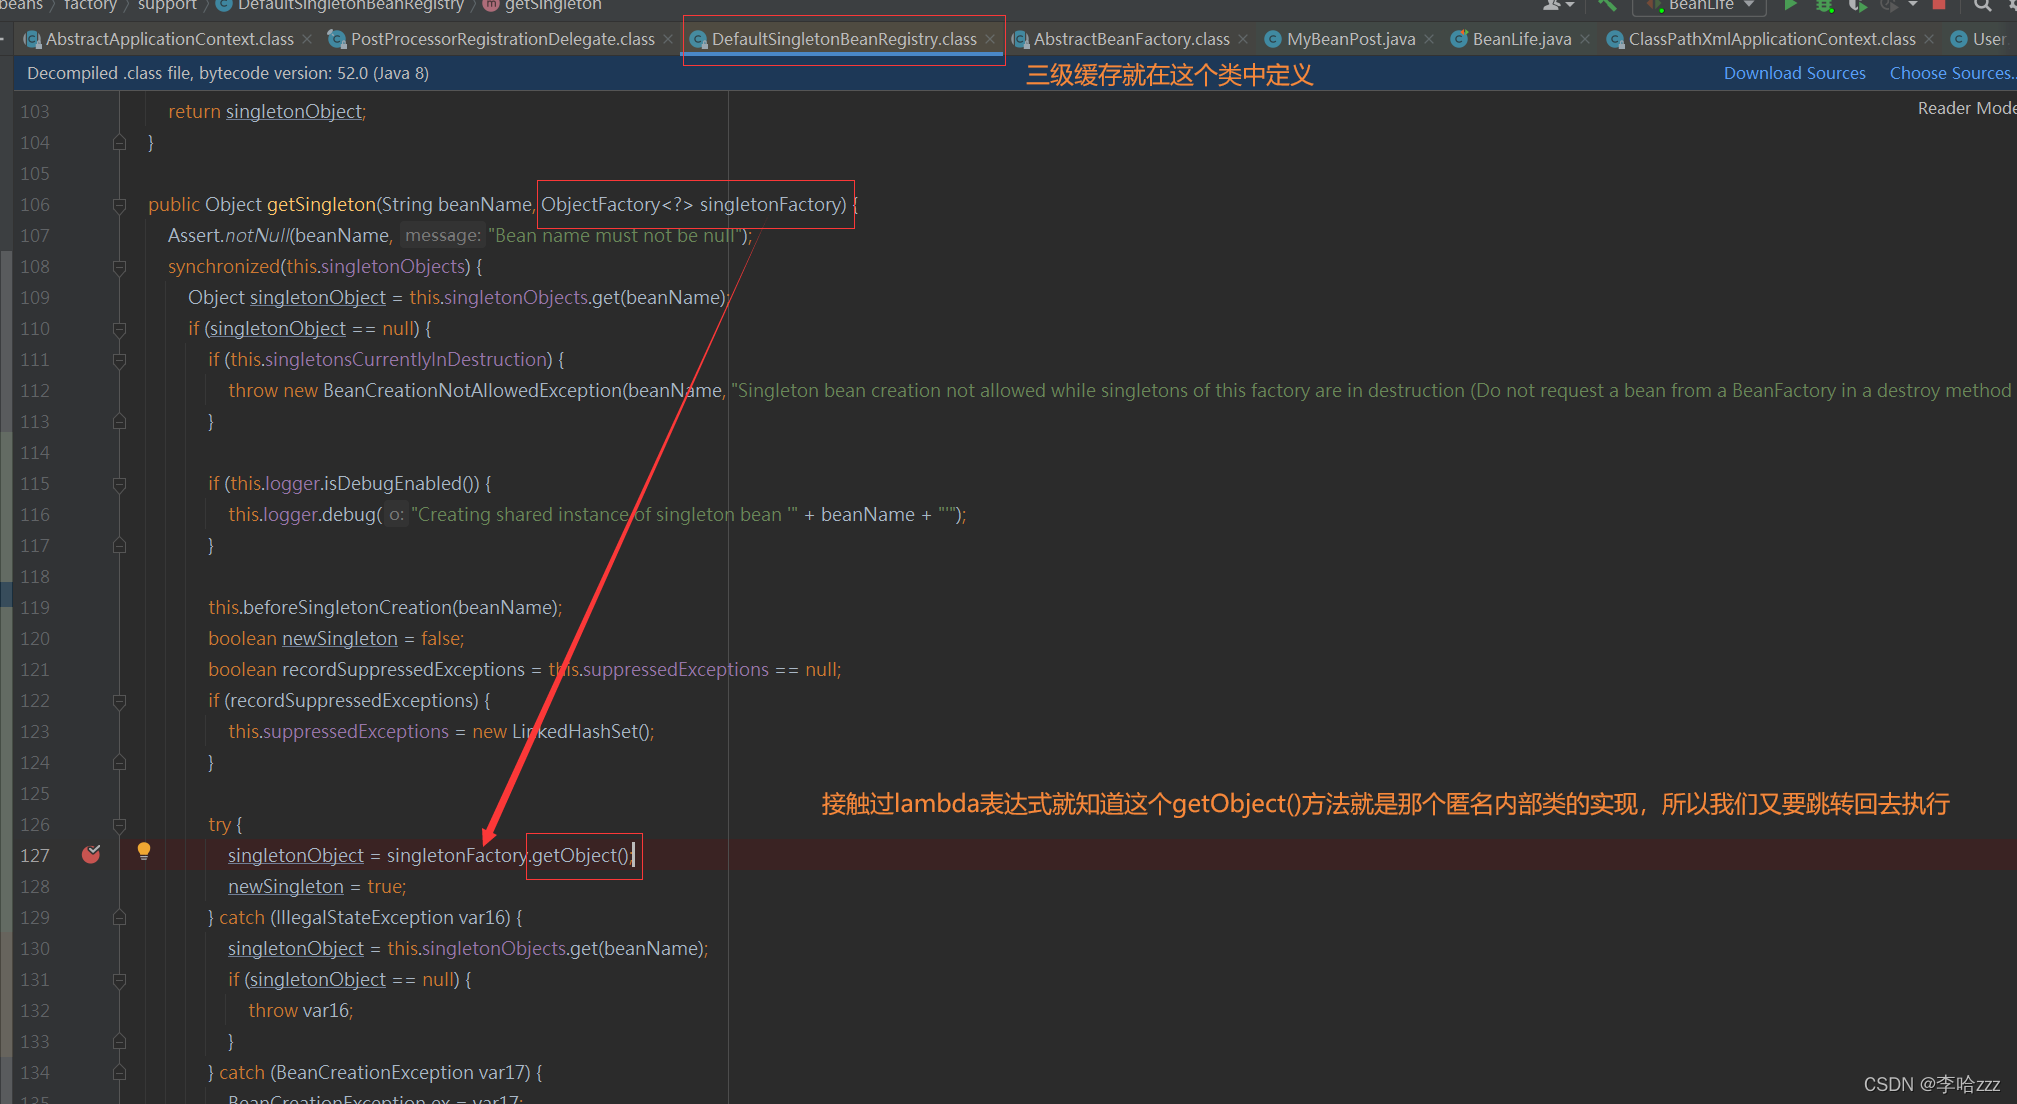Fold the synchronized block at line 108
The width and height of the screenshot is (2017, 1104).
pos(120,267)
